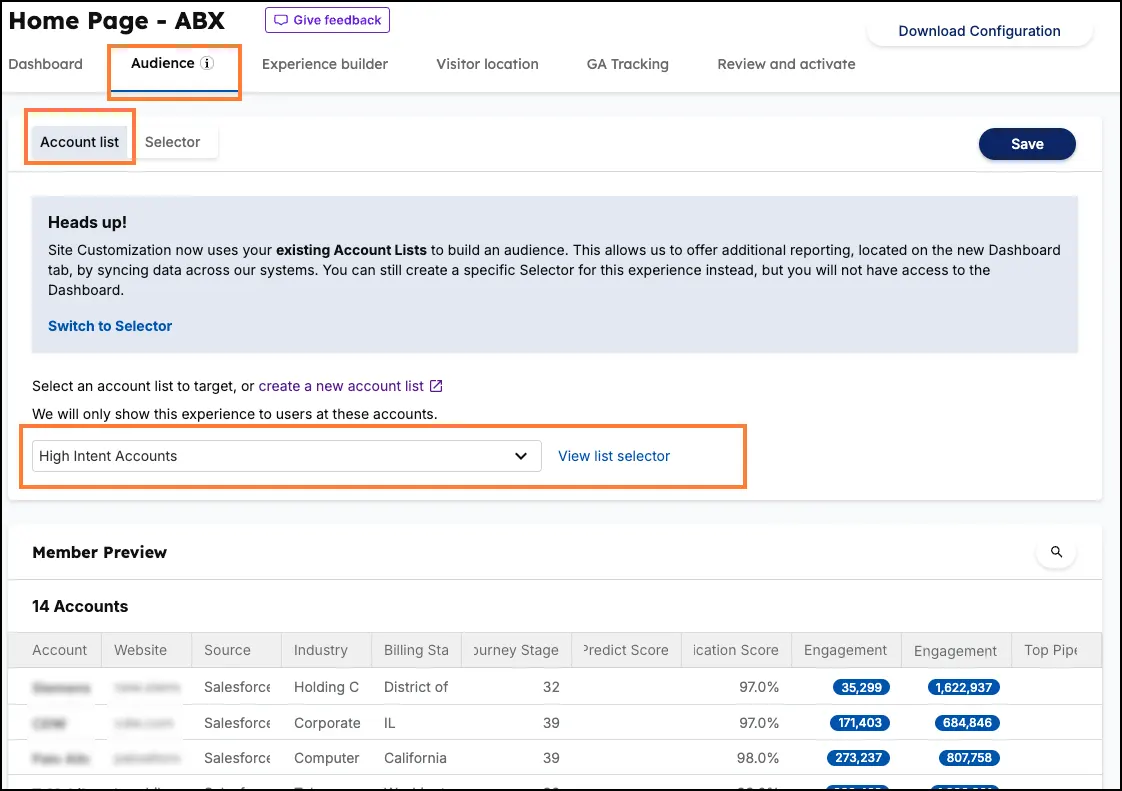Click the speech bubble icon on Give feedback
The width and height of the screenshot is (1122, 791).
[x=280, y=19]
